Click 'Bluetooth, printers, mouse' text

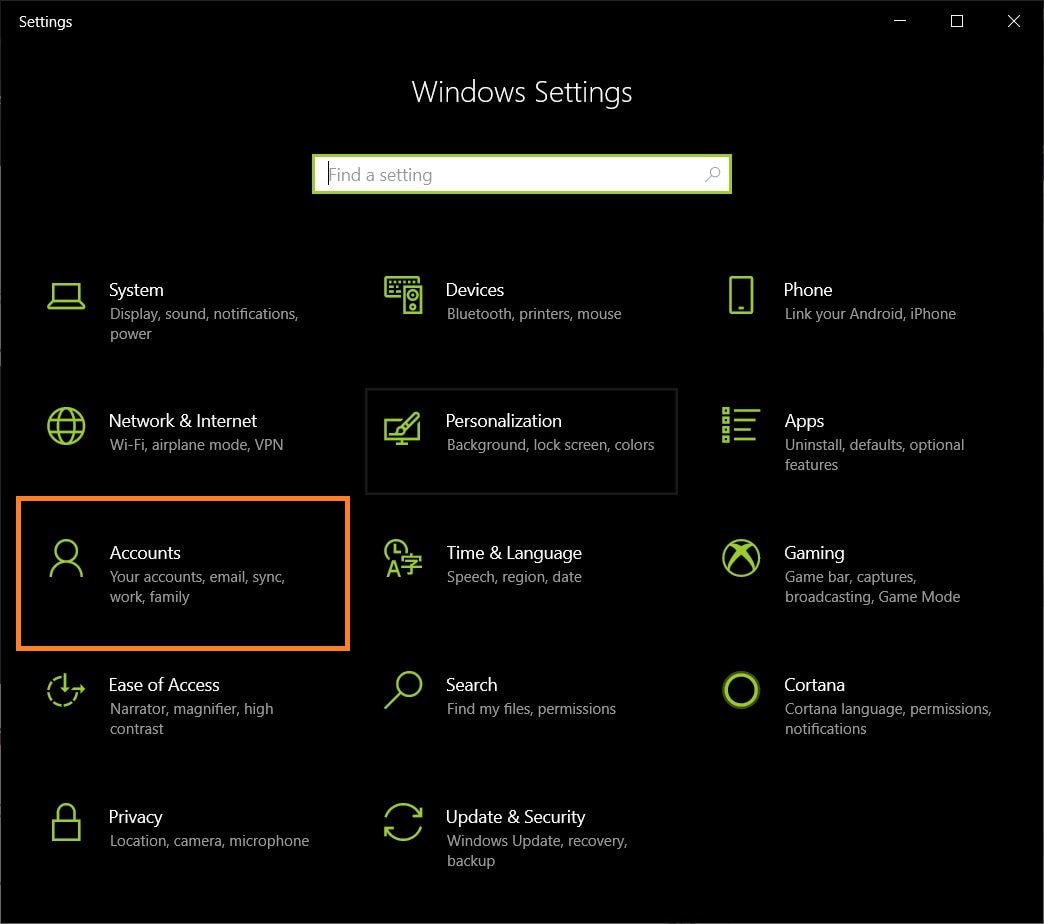click(x=534, y=314)
